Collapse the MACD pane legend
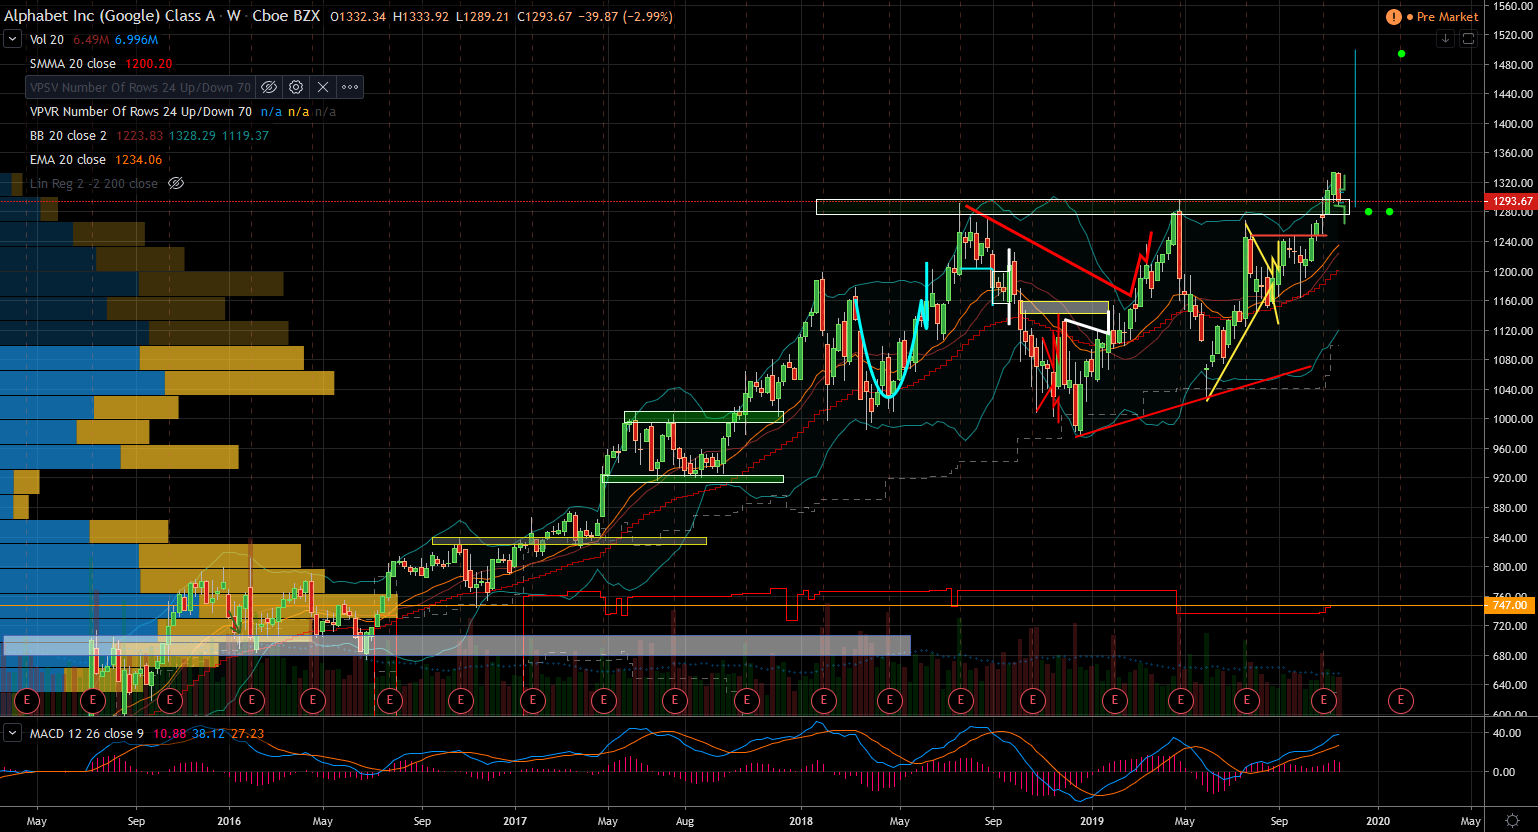 [x=12, y=733]
